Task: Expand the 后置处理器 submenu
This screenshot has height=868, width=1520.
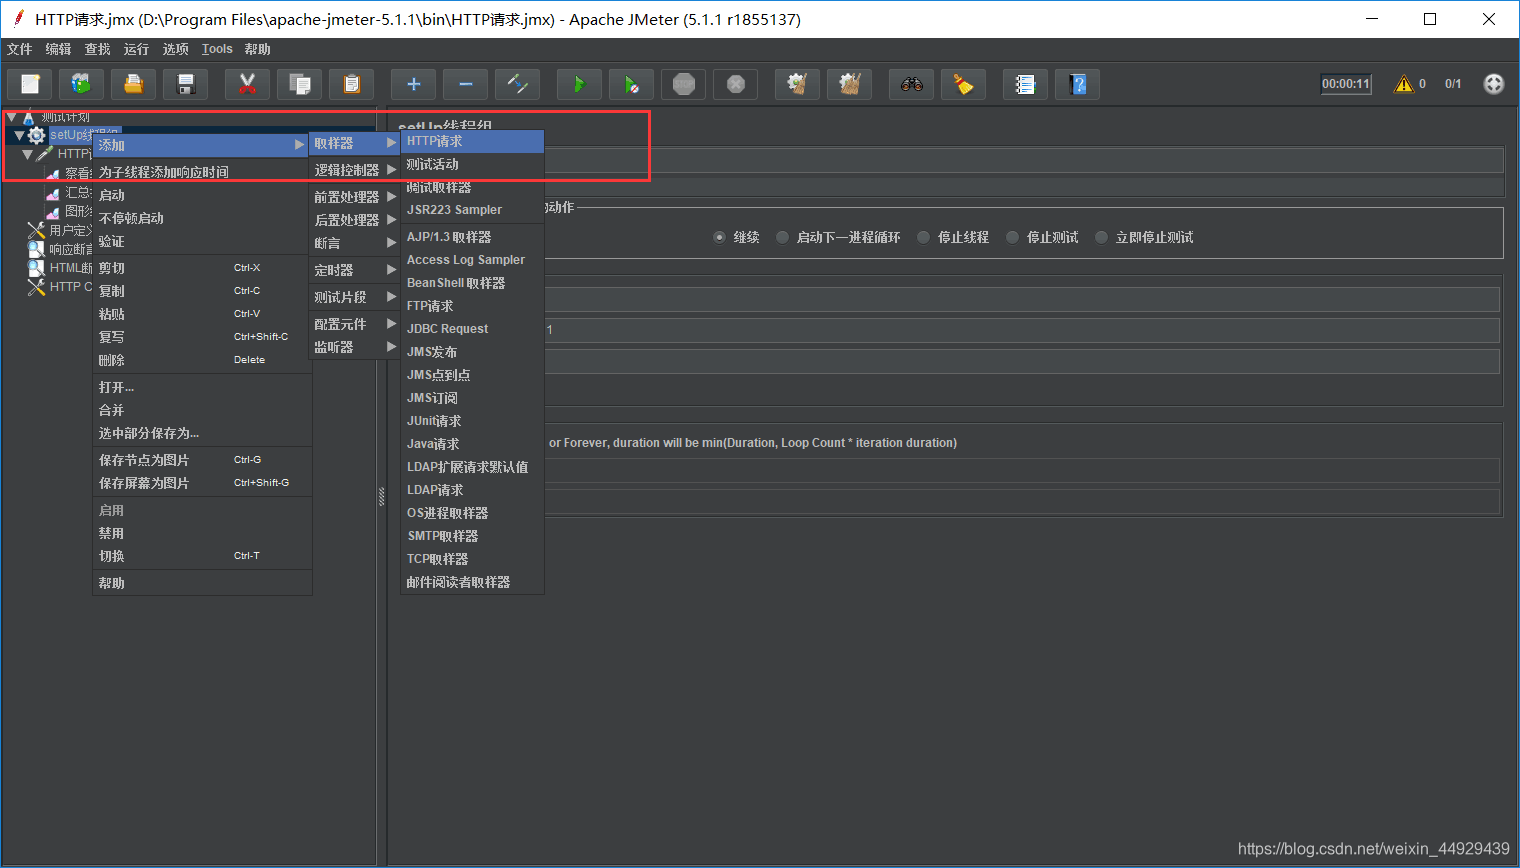Action: 355,220
